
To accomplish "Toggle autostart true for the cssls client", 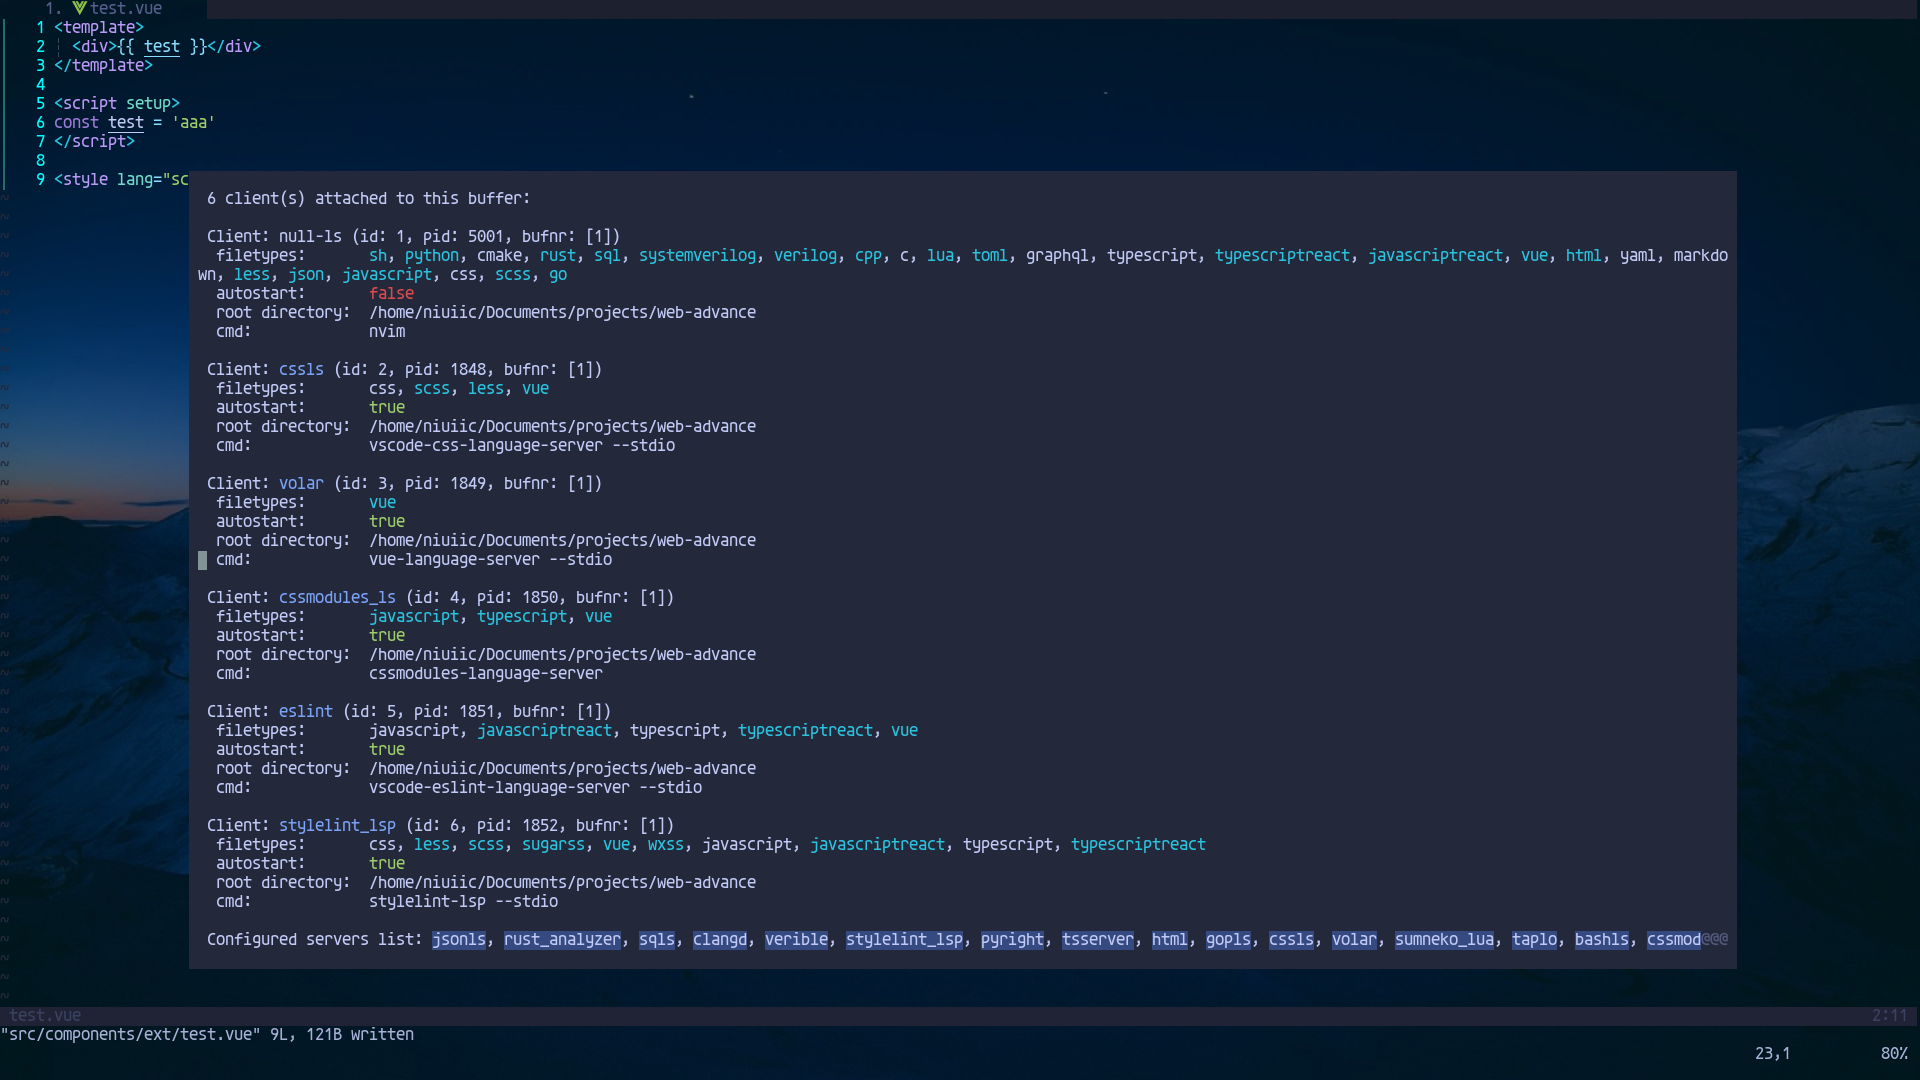I will [387, 407].
